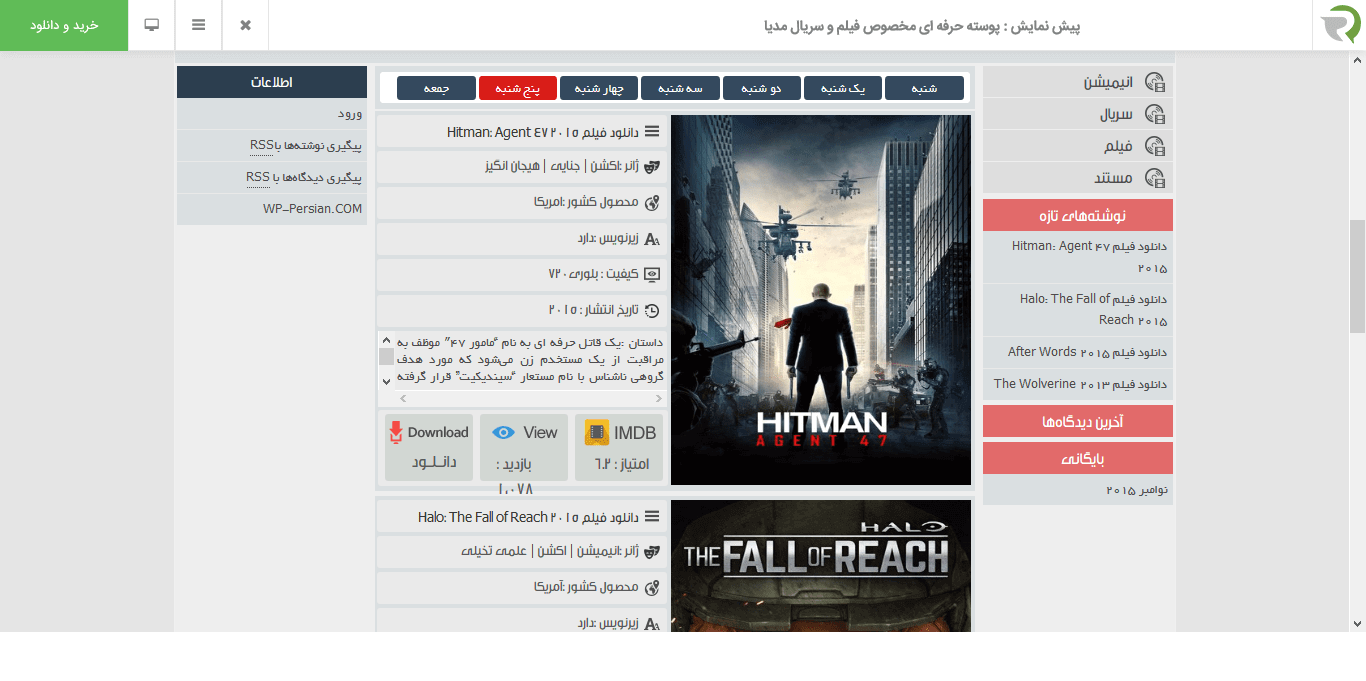
Task: Click the disc icon beside مستند category
Action: click(1155, 179)
